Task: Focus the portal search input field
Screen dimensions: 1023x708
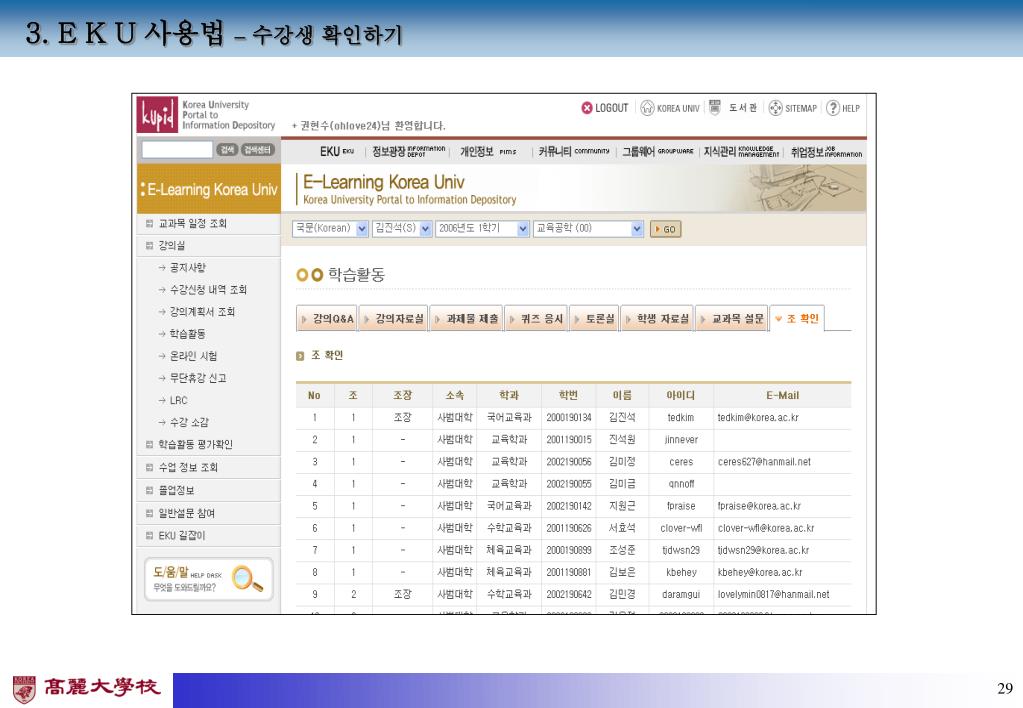Action: pyautogui.click(x=177, y=150)
